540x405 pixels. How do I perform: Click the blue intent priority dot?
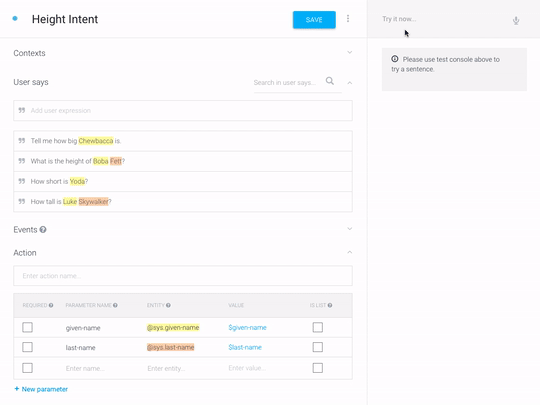point(15,19)
